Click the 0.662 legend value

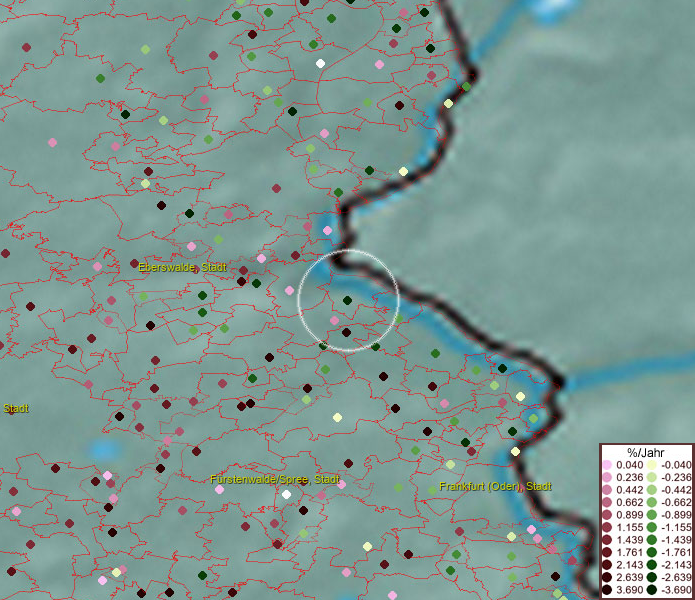coord(629,503)
